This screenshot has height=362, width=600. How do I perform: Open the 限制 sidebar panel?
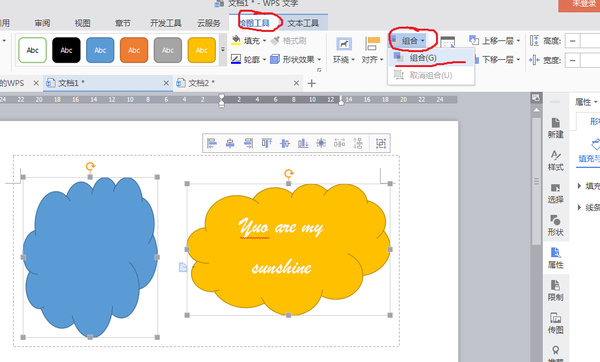[555, 291]
